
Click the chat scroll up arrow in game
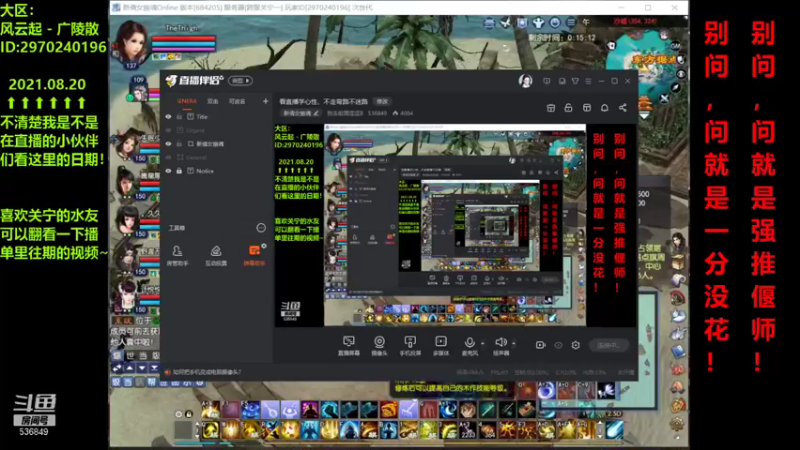tap(130, 368)
